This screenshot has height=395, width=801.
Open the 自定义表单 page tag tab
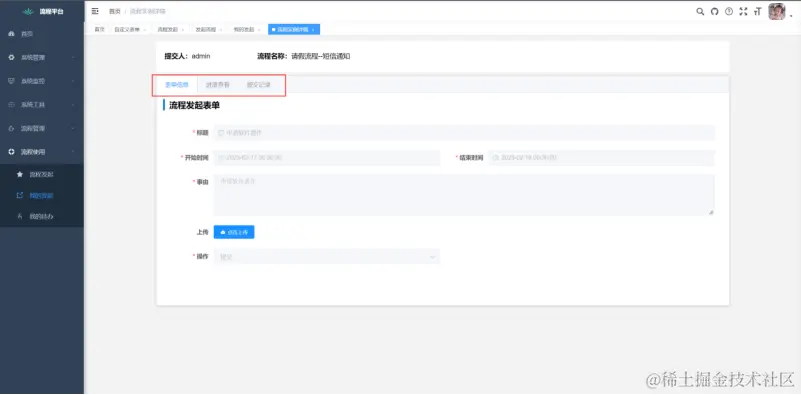(x=130, y=30)
